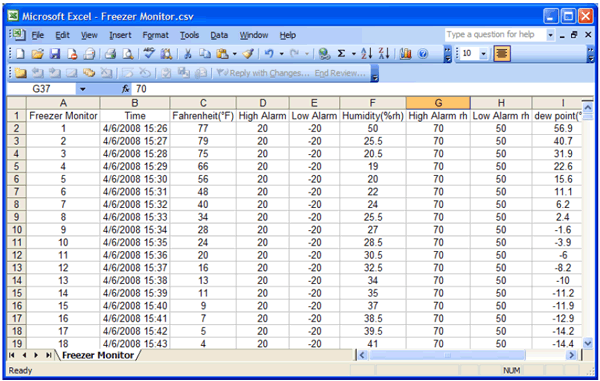Print the sheet with the printer icon
600x381 pixels.
[110, 54]
